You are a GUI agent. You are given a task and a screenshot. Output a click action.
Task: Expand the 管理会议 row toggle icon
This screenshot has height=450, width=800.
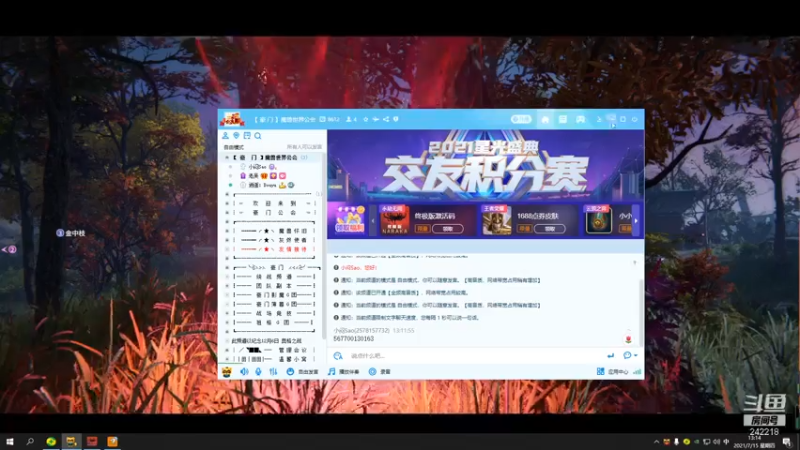(x=227, y=350)
